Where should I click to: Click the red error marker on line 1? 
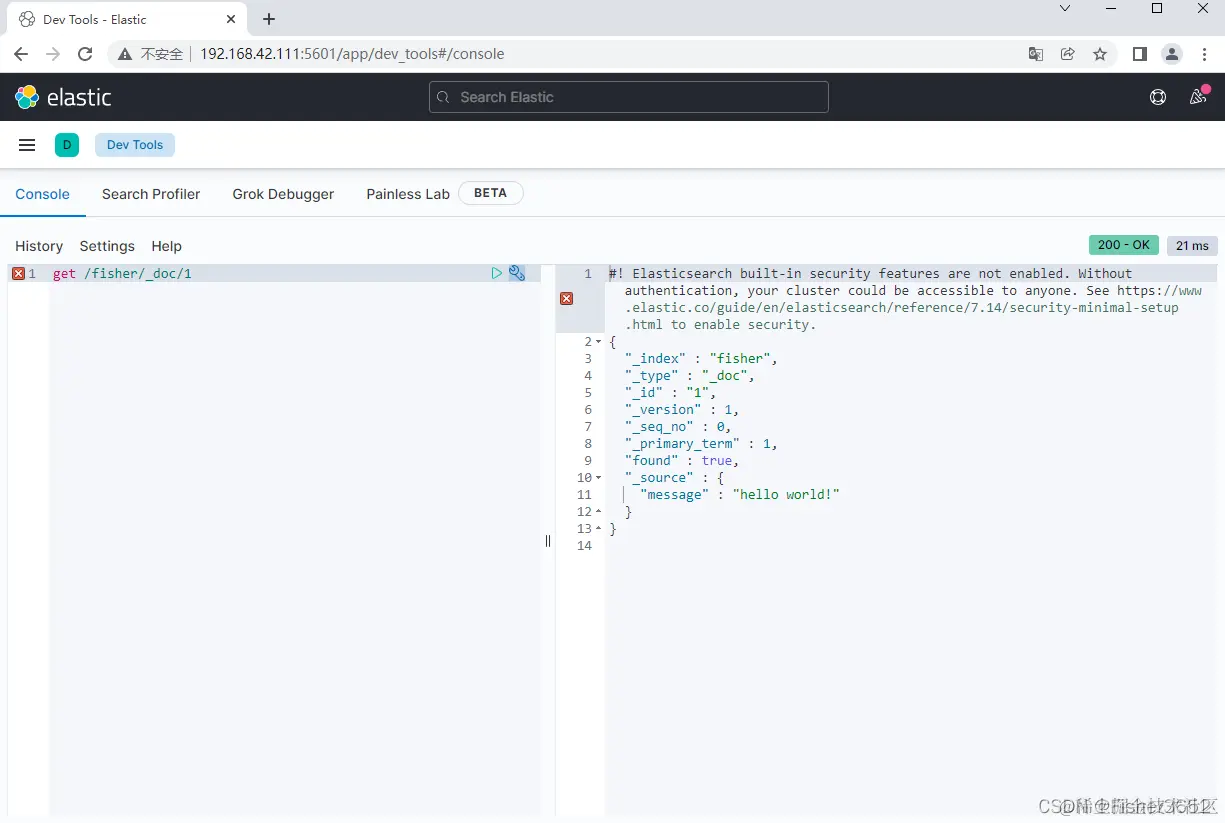18,273
